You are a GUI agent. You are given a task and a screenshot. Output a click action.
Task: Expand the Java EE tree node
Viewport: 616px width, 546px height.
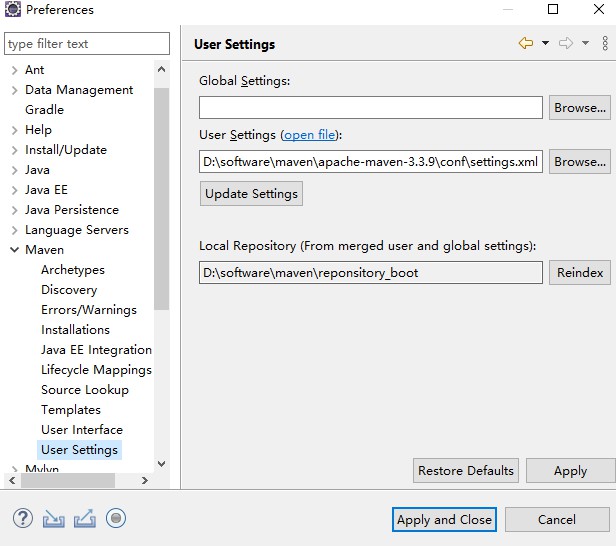click(x=15, y=190)
